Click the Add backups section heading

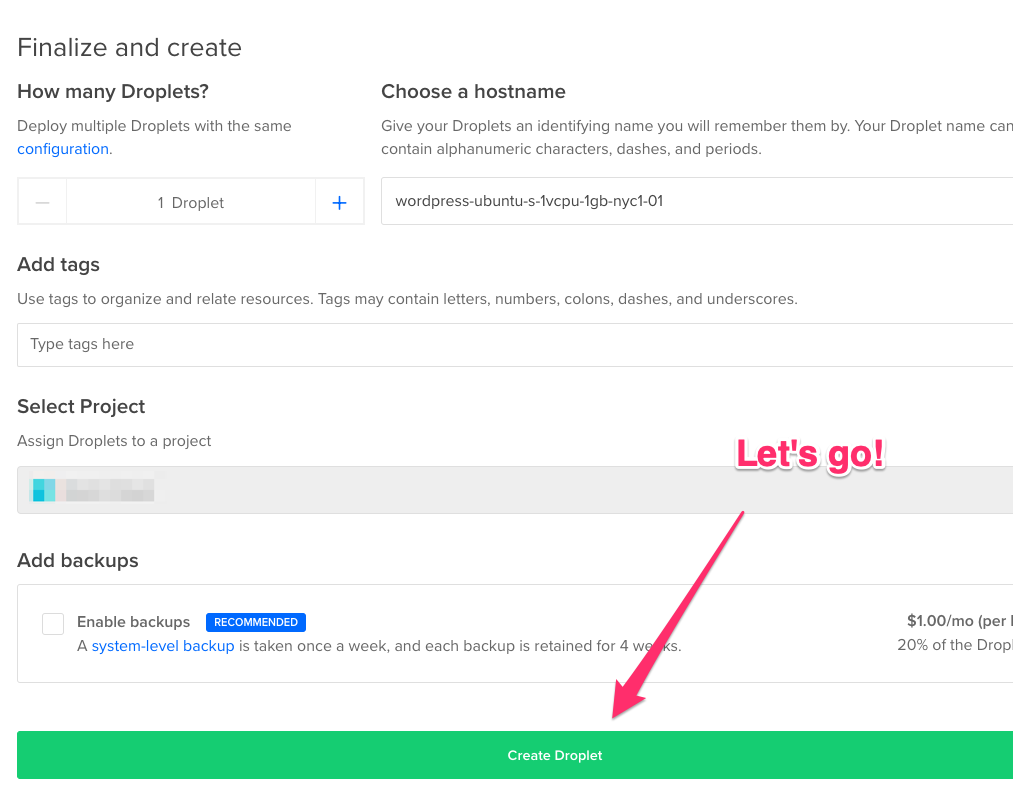[x=78, y=560]
